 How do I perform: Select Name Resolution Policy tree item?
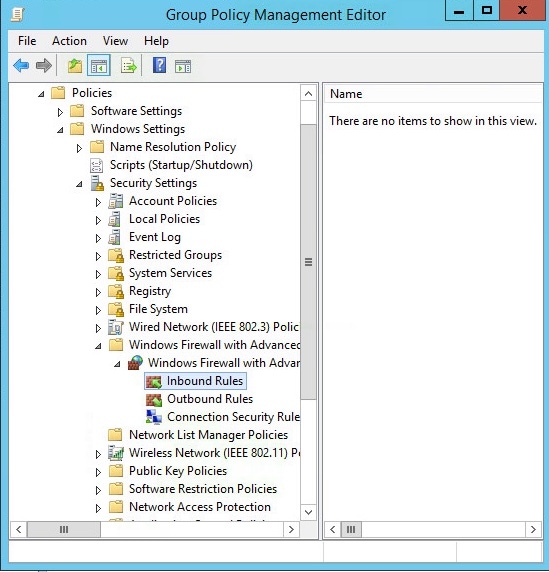[x=173, y=147]
